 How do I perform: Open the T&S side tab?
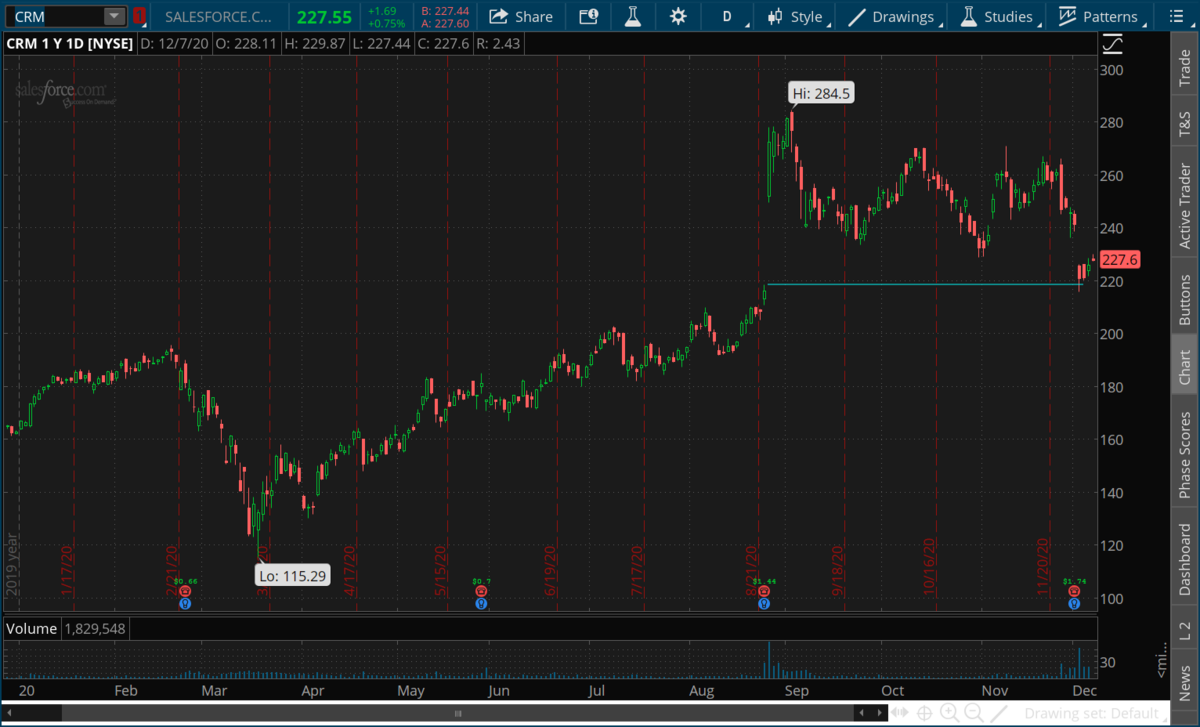pos(1185,124)
